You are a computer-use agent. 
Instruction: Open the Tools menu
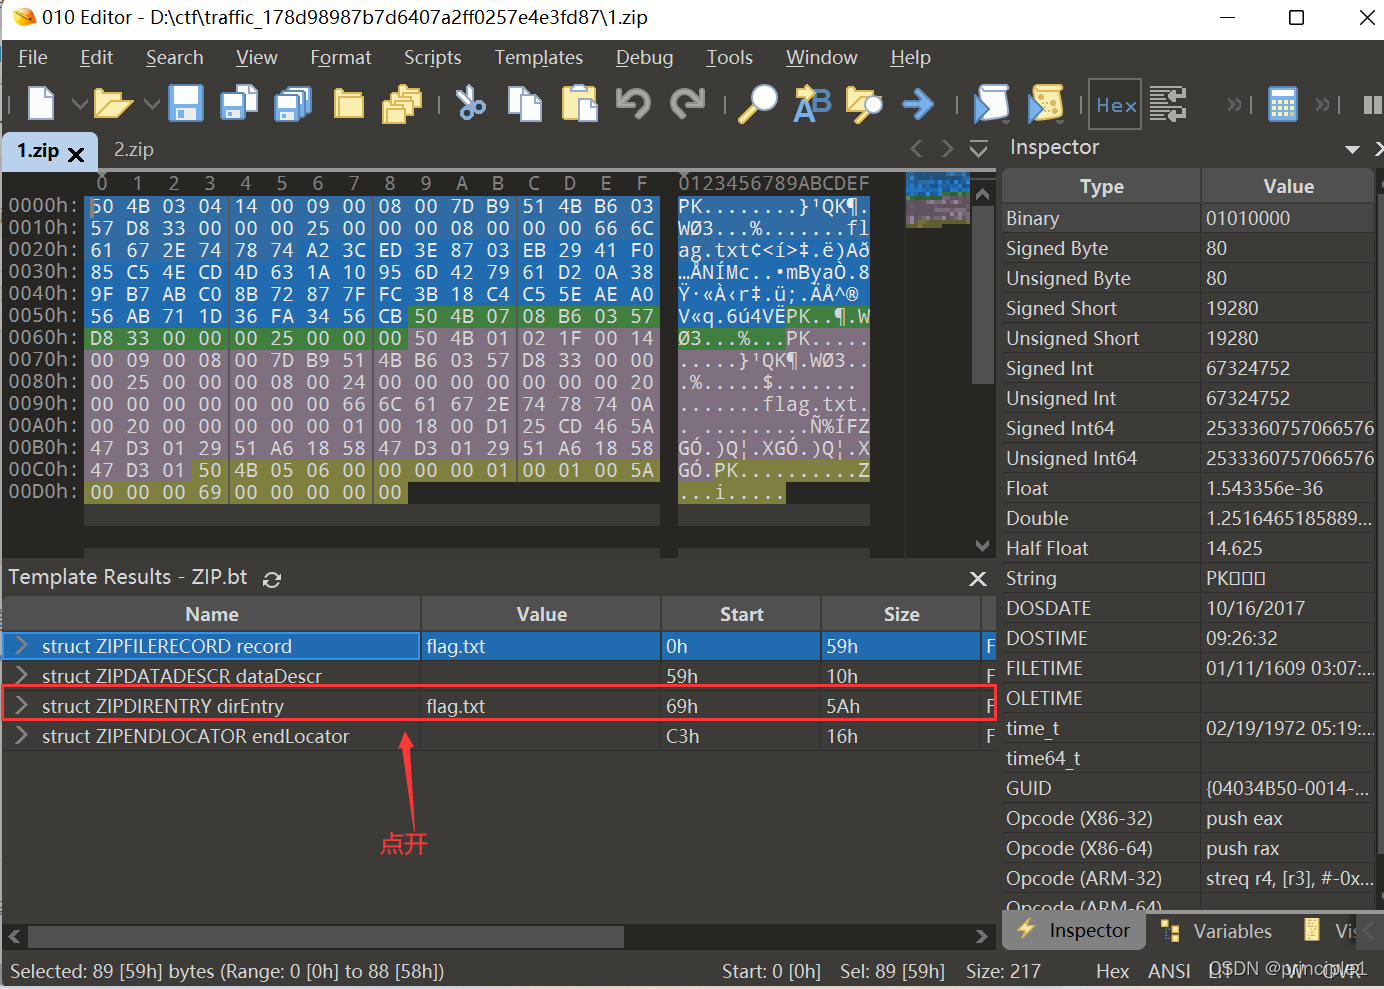(729, 57)
